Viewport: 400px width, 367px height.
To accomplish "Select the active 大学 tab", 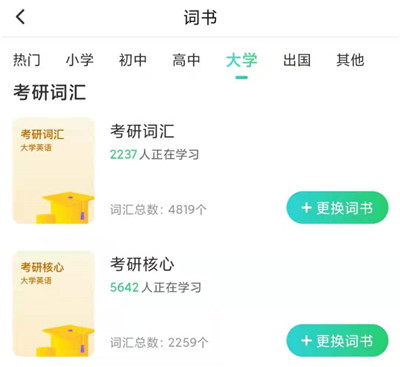I will point(241,60).
